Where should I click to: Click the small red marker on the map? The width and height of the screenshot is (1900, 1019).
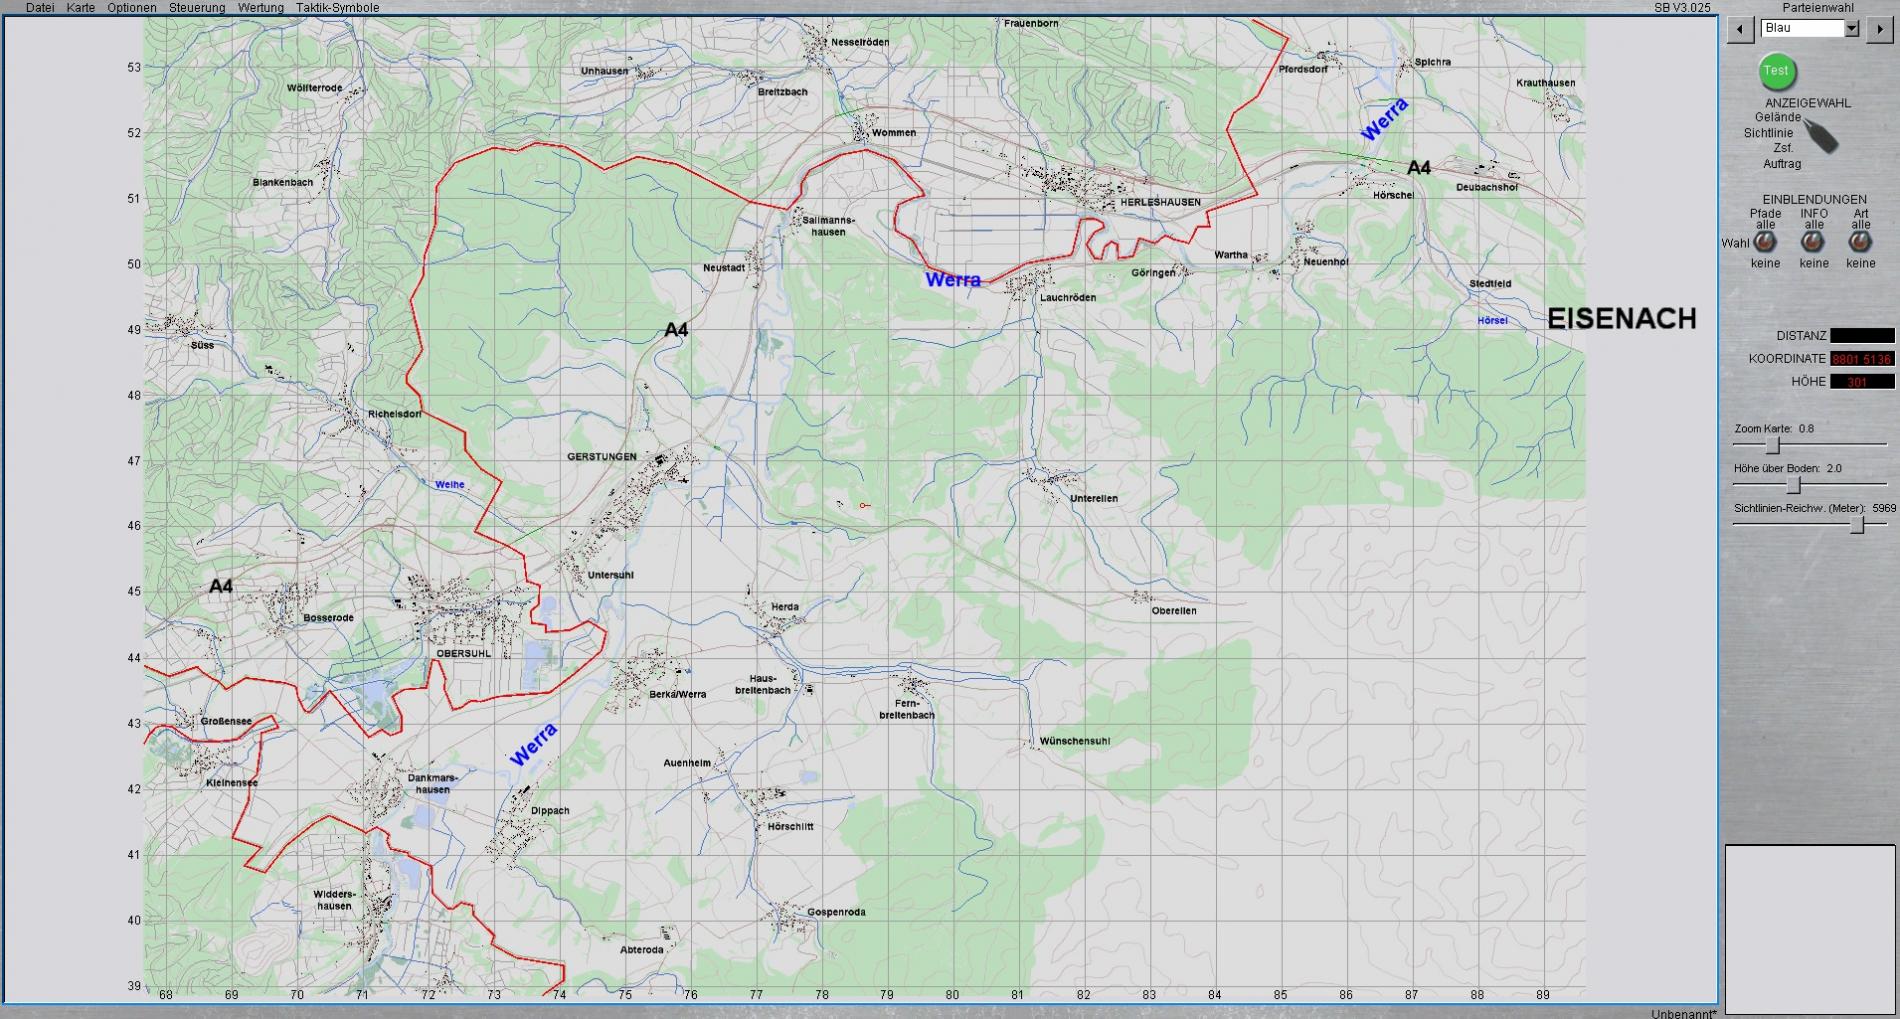point(864,506)
